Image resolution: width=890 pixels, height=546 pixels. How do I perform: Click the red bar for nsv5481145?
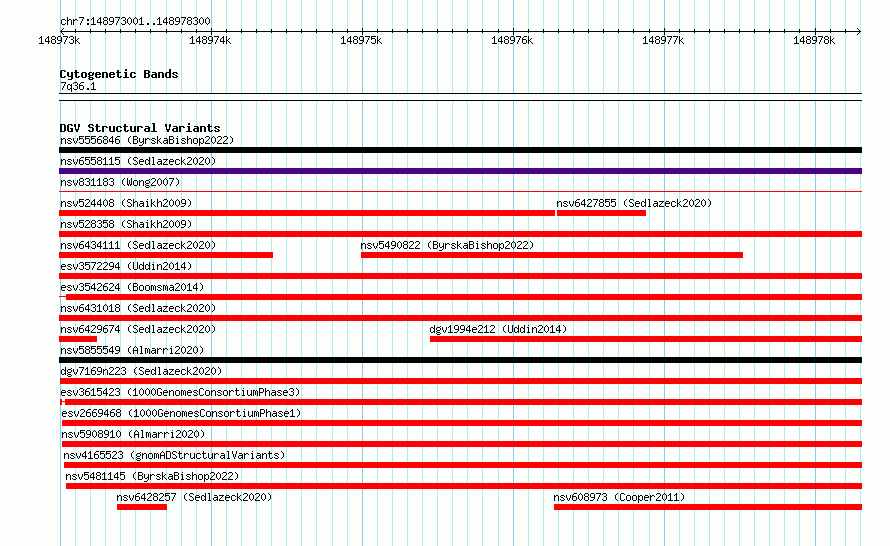464,486
